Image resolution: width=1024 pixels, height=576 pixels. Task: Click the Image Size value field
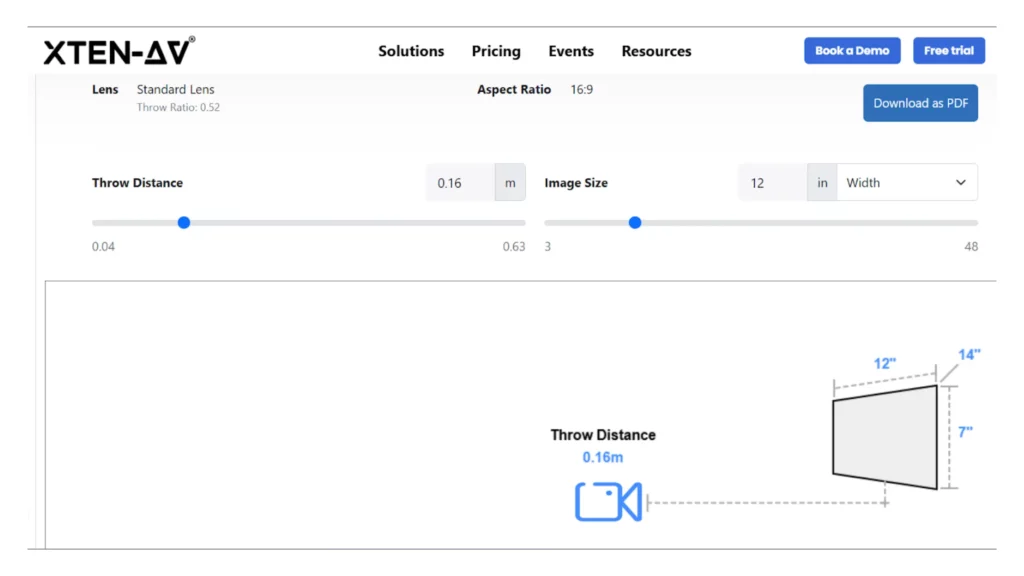[x=772, y=183]
